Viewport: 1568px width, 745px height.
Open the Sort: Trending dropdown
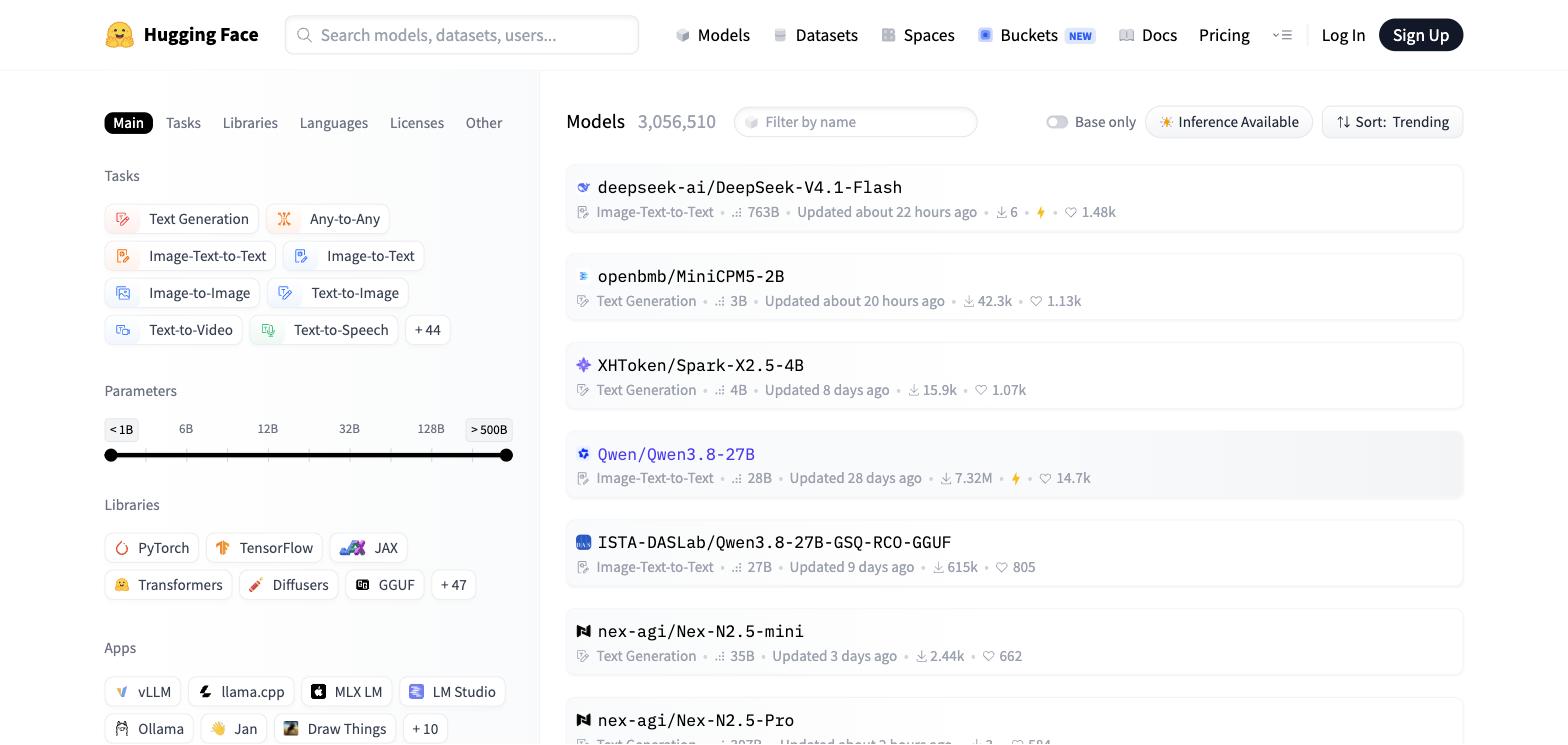point(1392,122)
